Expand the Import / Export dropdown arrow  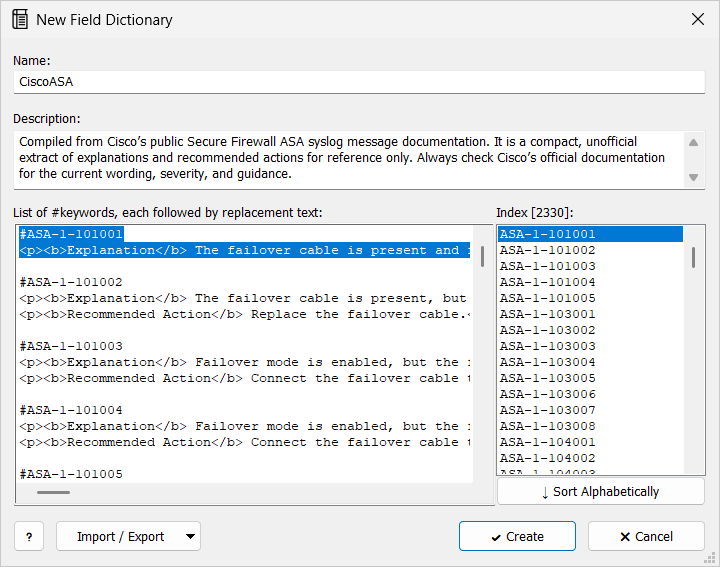[191, 536]
